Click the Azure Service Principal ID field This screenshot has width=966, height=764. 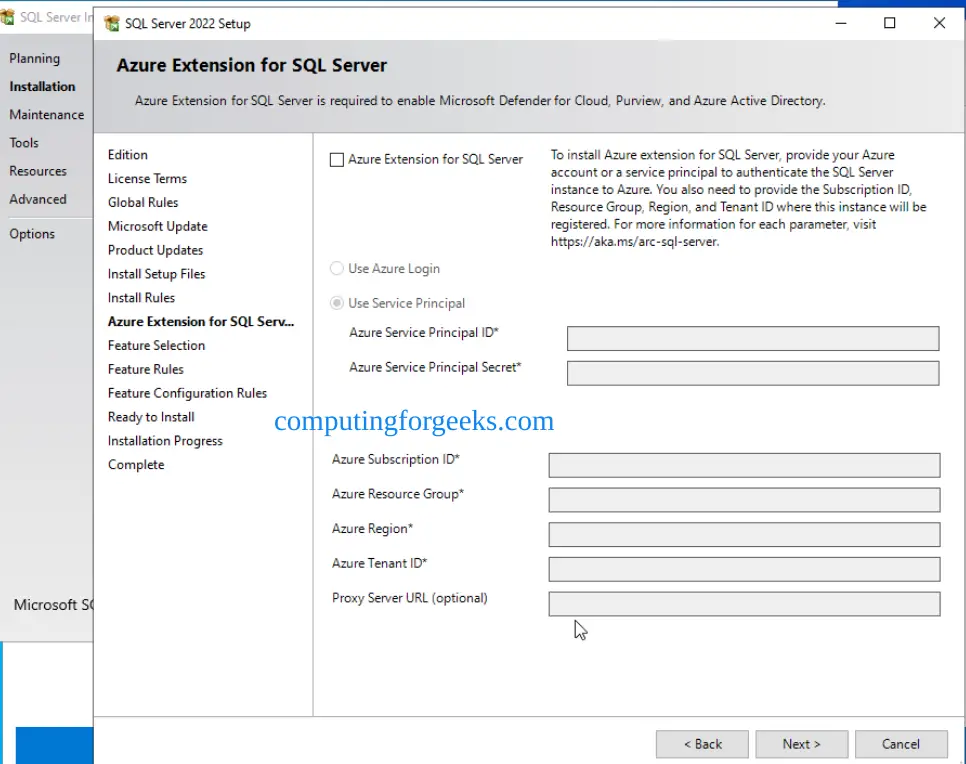coord(753,338)
